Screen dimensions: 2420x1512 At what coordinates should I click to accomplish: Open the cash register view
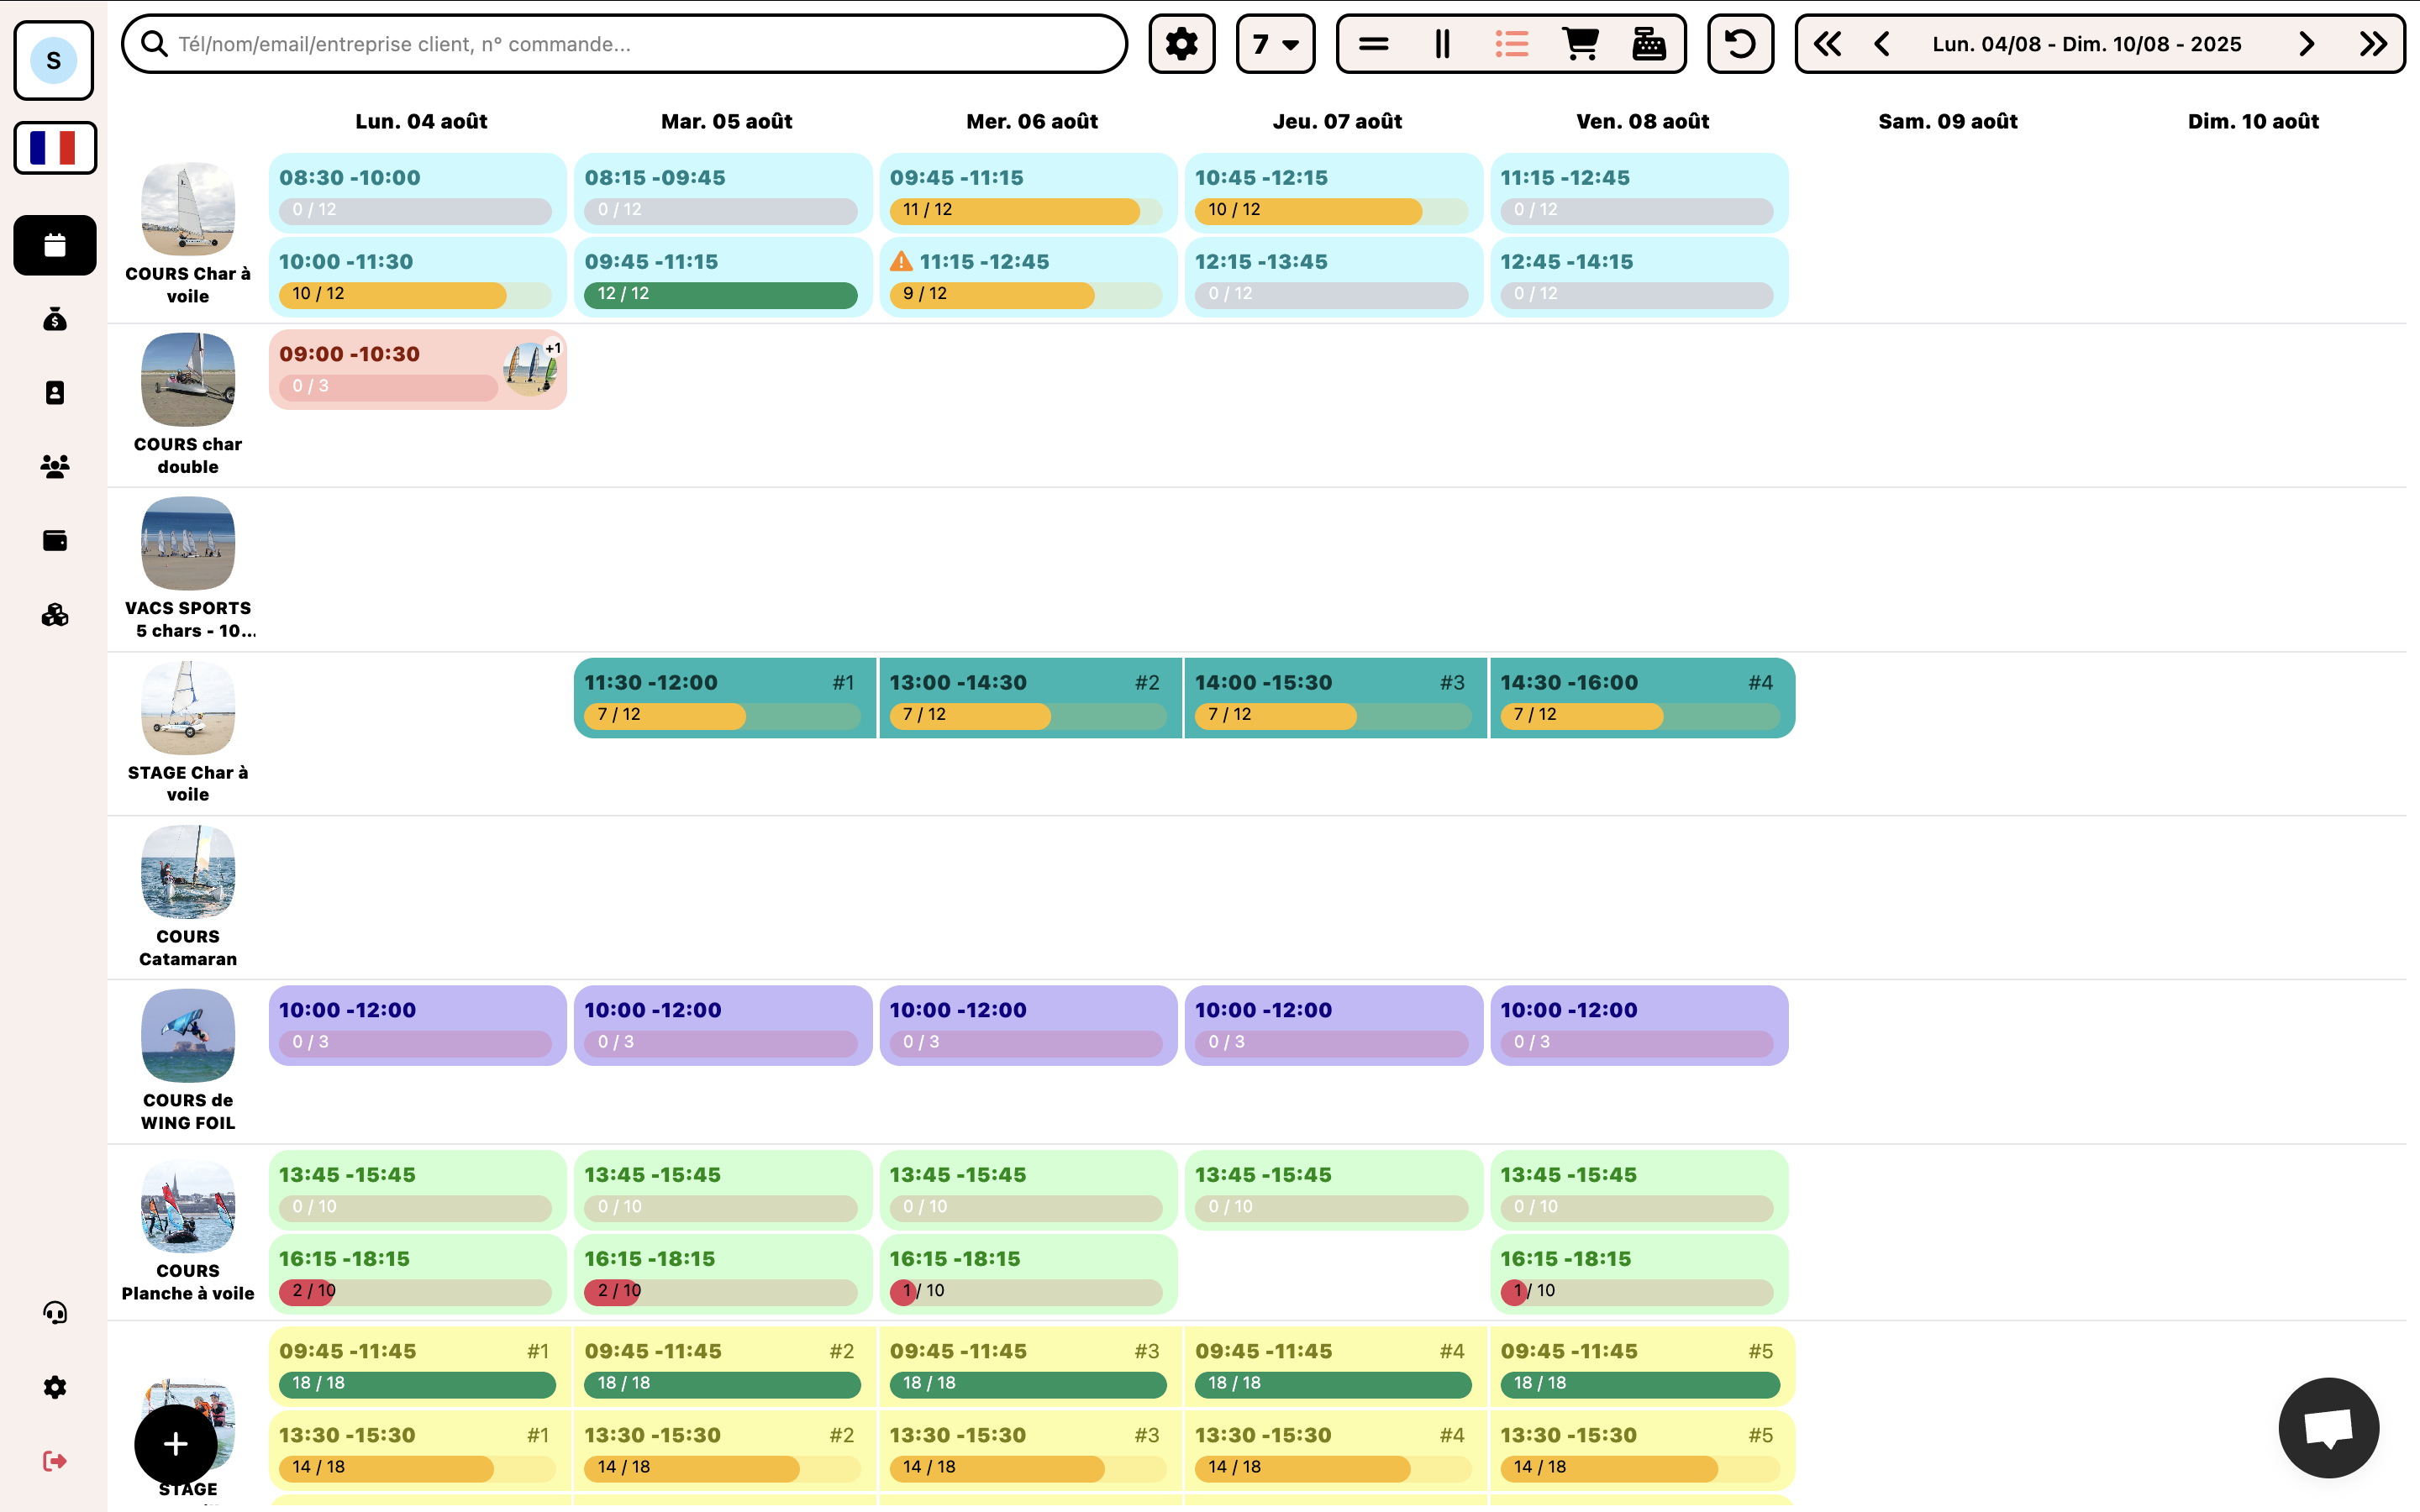click(x=1648, y=43)
